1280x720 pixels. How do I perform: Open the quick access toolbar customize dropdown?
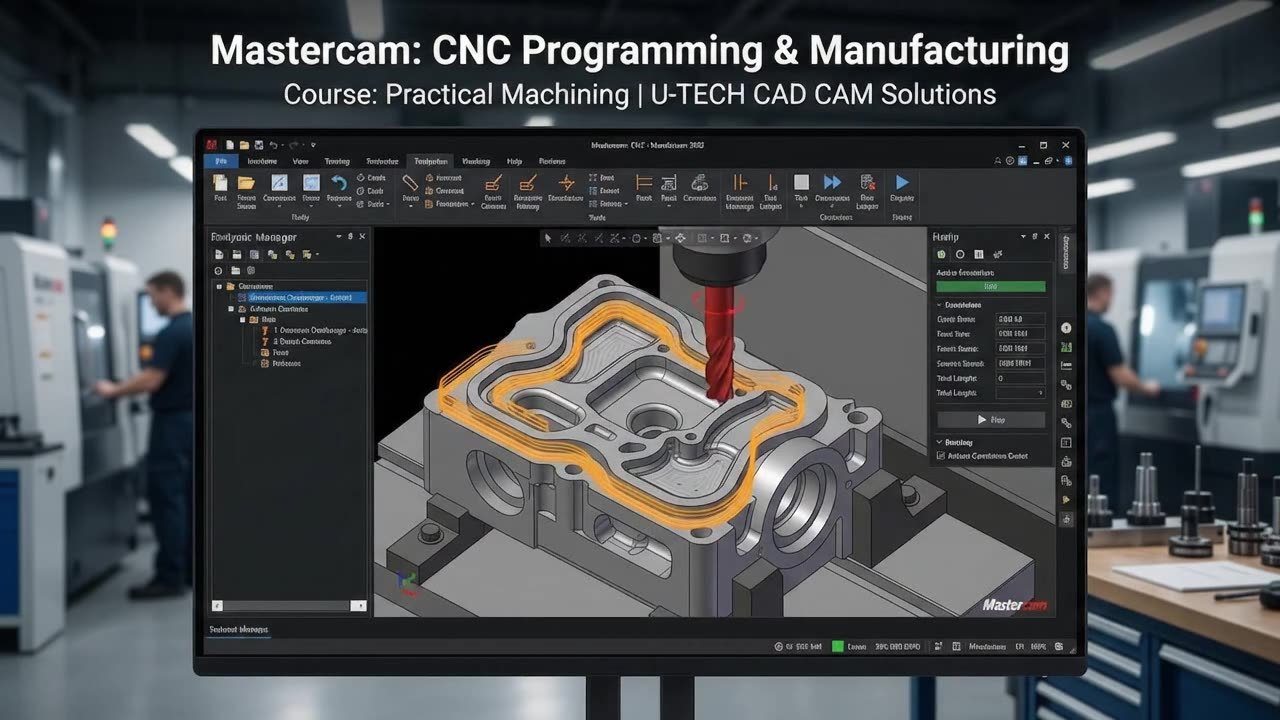coord(313,145)
